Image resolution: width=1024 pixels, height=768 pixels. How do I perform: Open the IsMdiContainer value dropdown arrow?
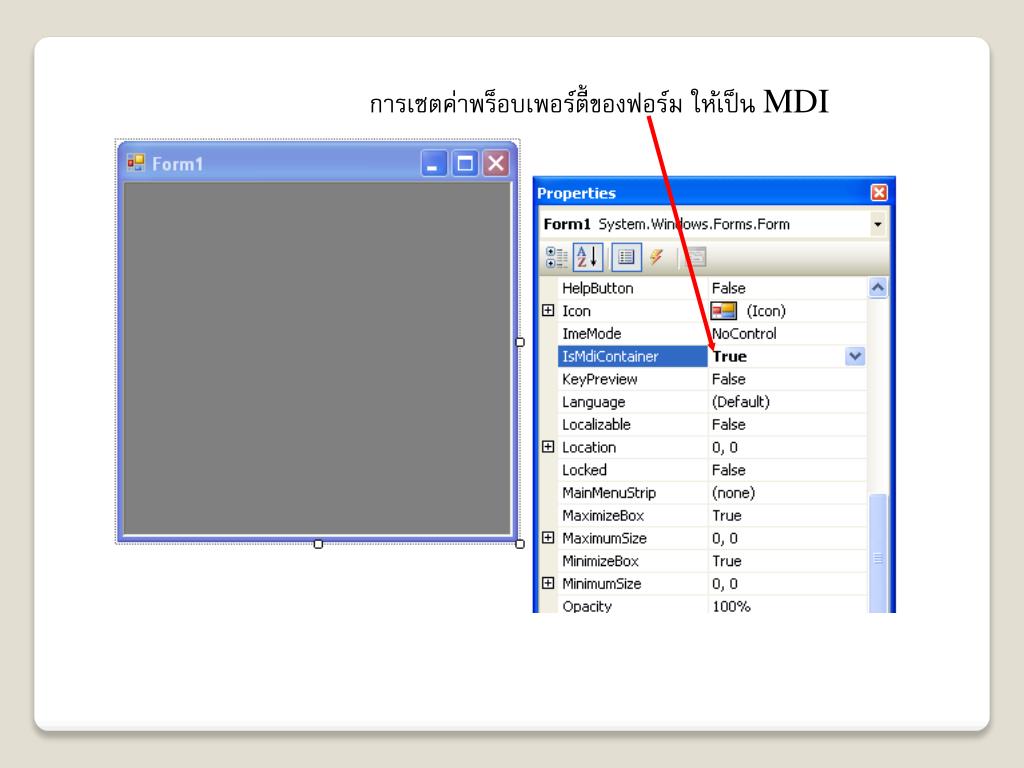[x=855, y=357]
